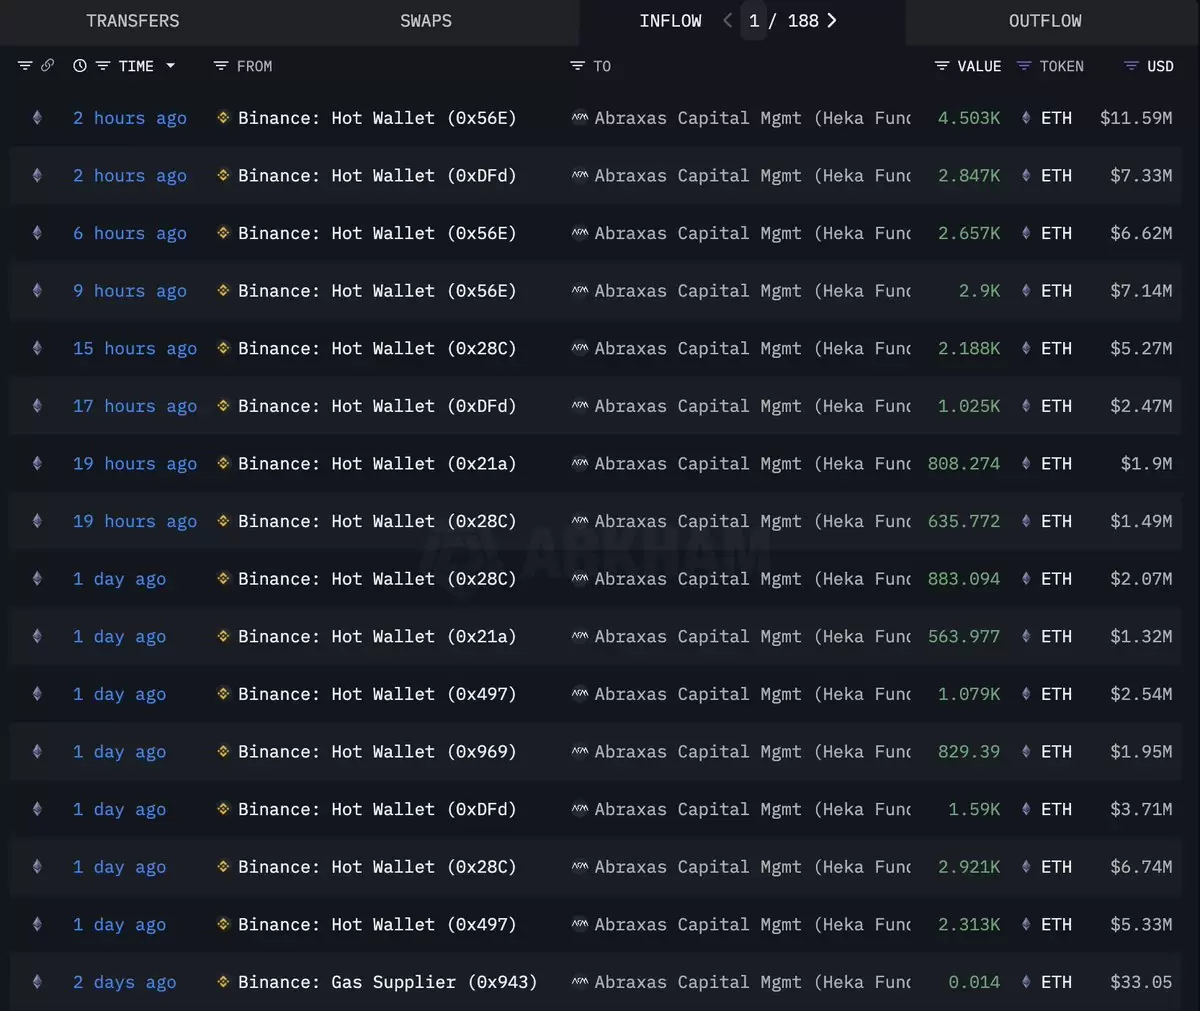The image size is (1200, 1011).
Task: Open the 2 days ago transaction link
Action: click(x=125, y=982)
